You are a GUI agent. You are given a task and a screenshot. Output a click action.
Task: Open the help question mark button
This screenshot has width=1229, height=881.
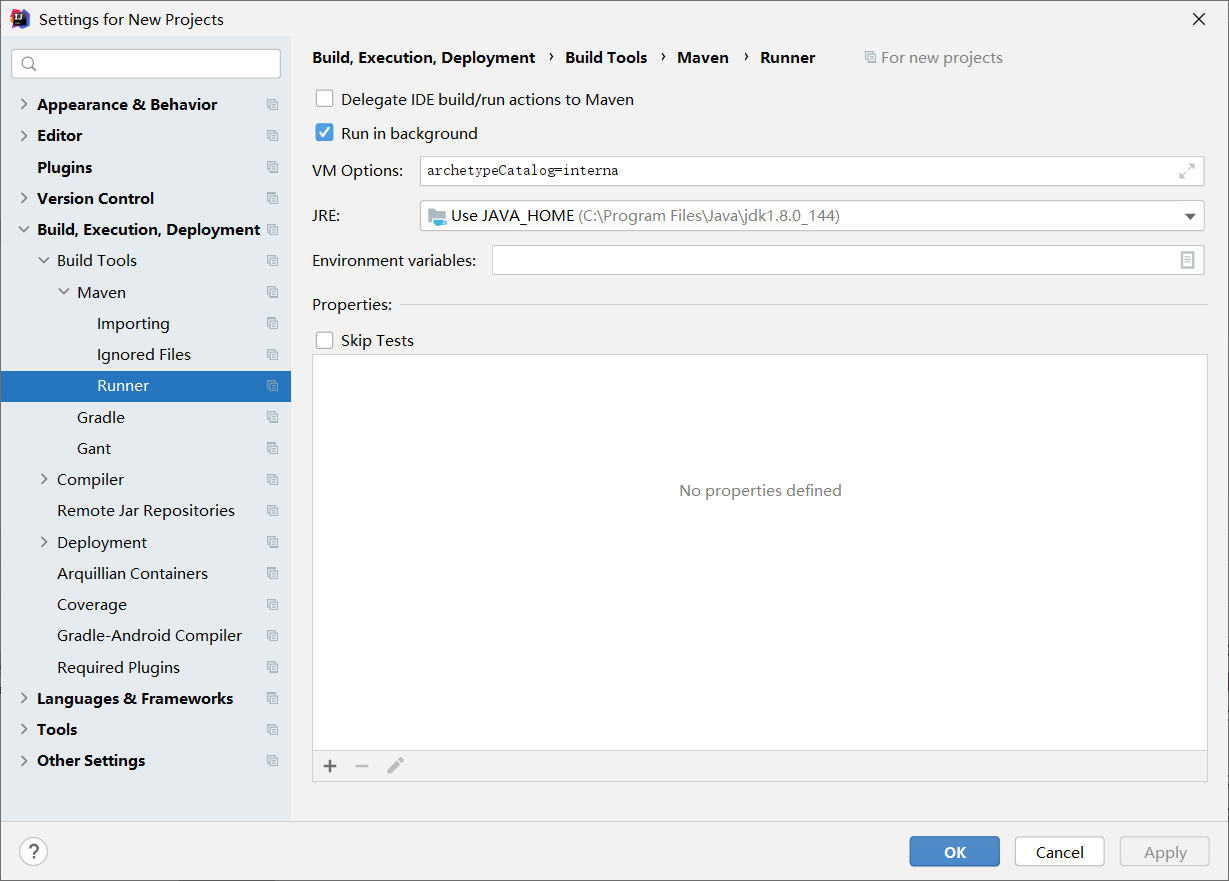(x=33, y=851)
